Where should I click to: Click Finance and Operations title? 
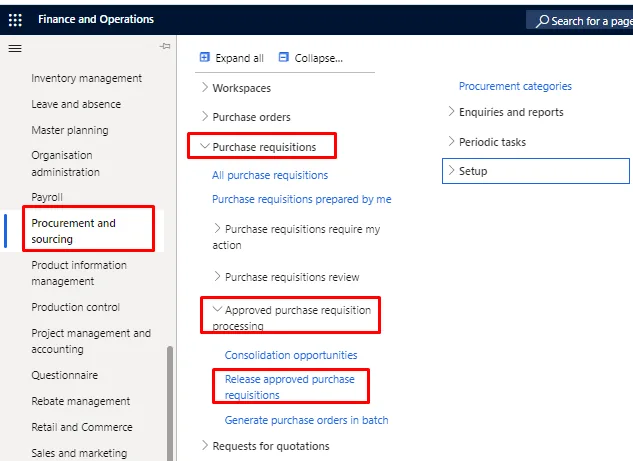(x=96, y=19)
